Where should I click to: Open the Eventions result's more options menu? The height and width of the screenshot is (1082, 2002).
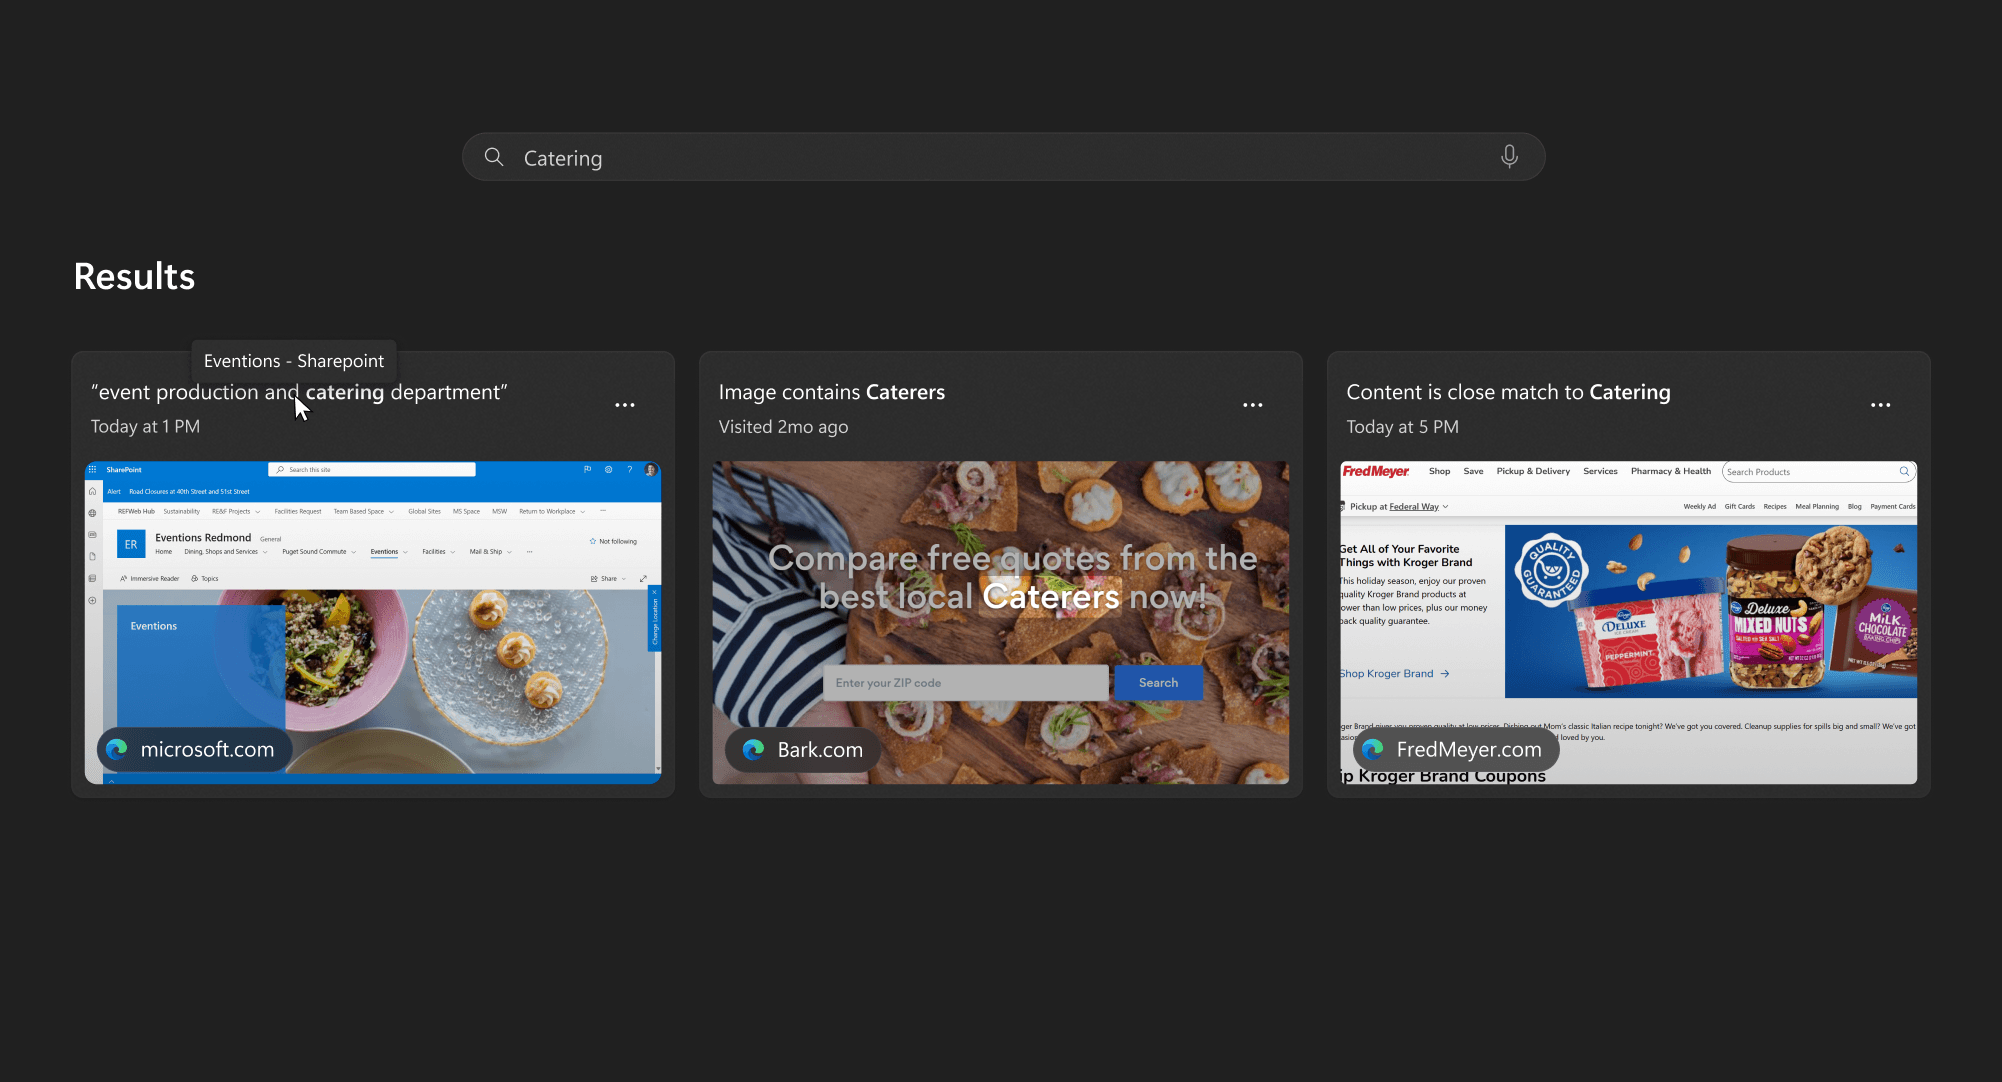click(x=625, y=405)
